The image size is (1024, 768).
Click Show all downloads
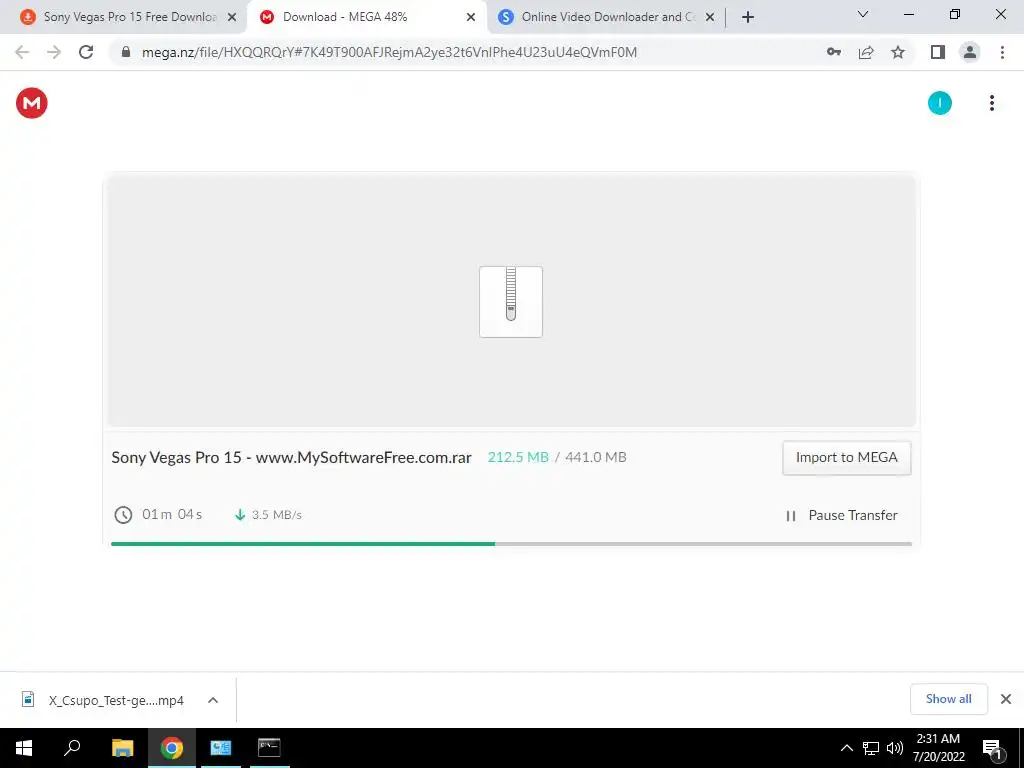(948, 699)
